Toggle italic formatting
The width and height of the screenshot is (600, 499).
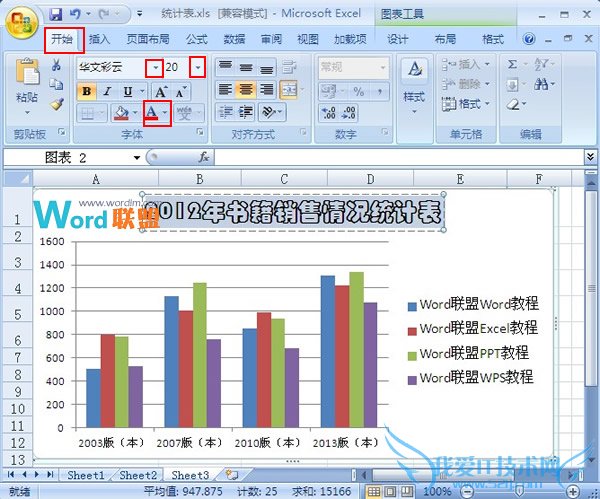107,91
